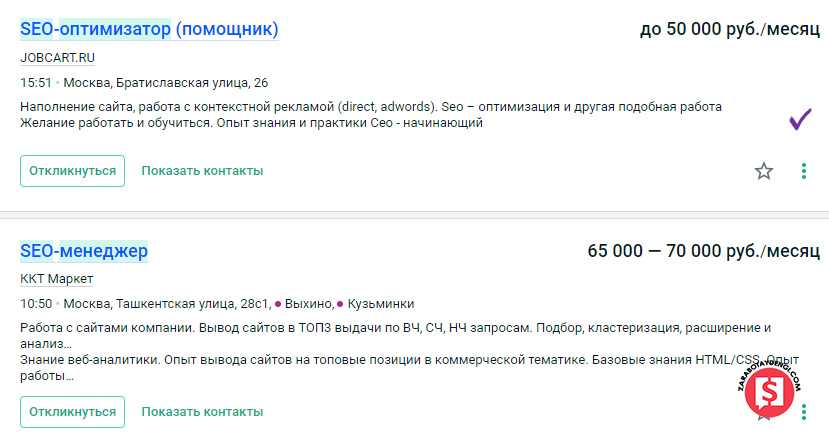Open three-dot menu for SEO-оптимизатор vacancy
829x437 pixels.
click(x=804, y=171)
